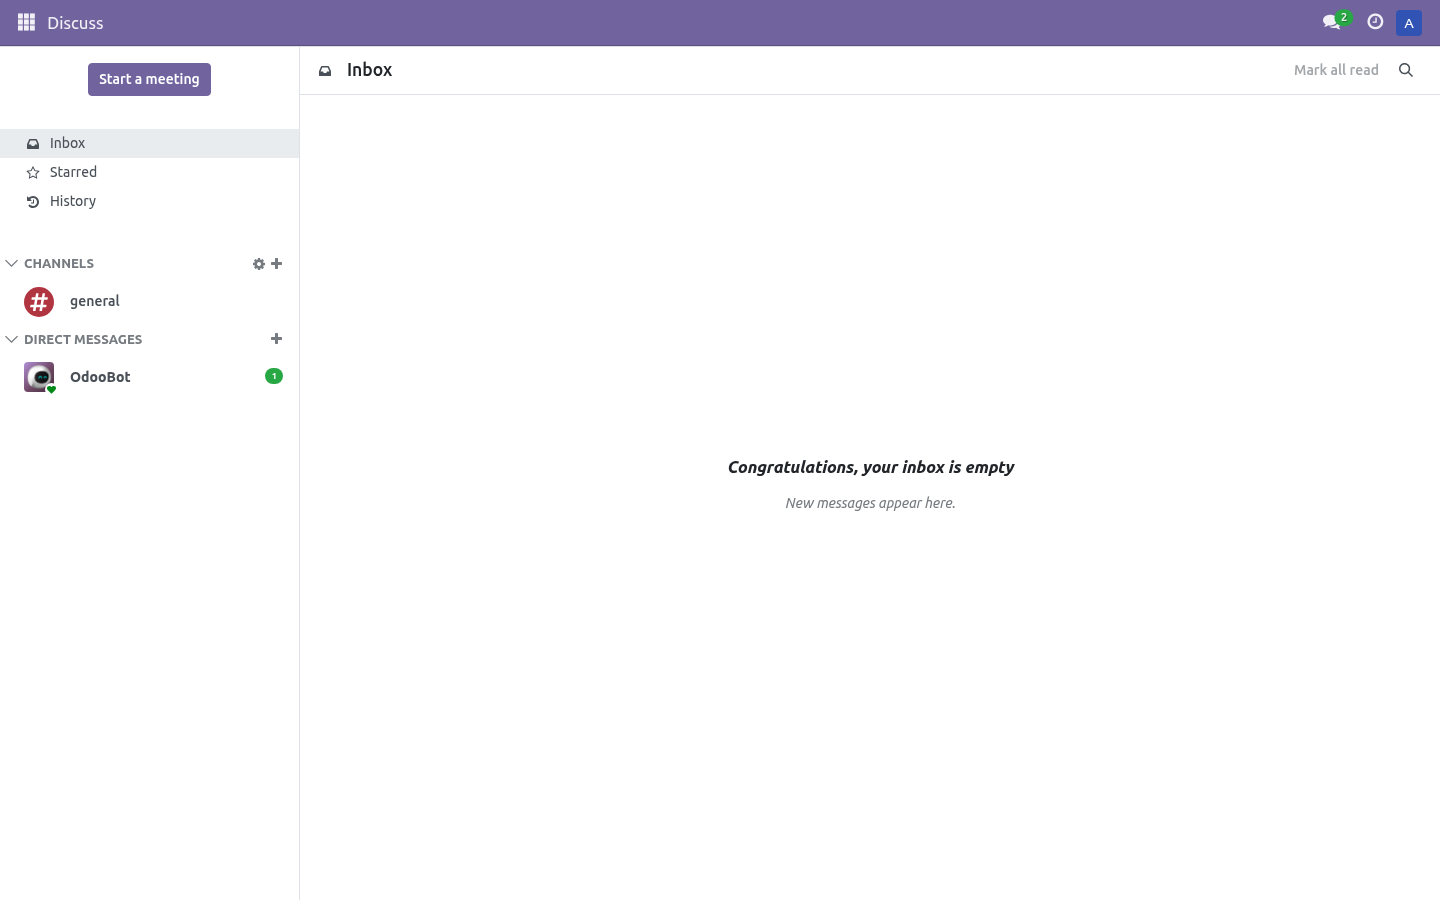This screenshot has height=900, width=1440.
Task: Click Mark all read
Action: 1336,70
